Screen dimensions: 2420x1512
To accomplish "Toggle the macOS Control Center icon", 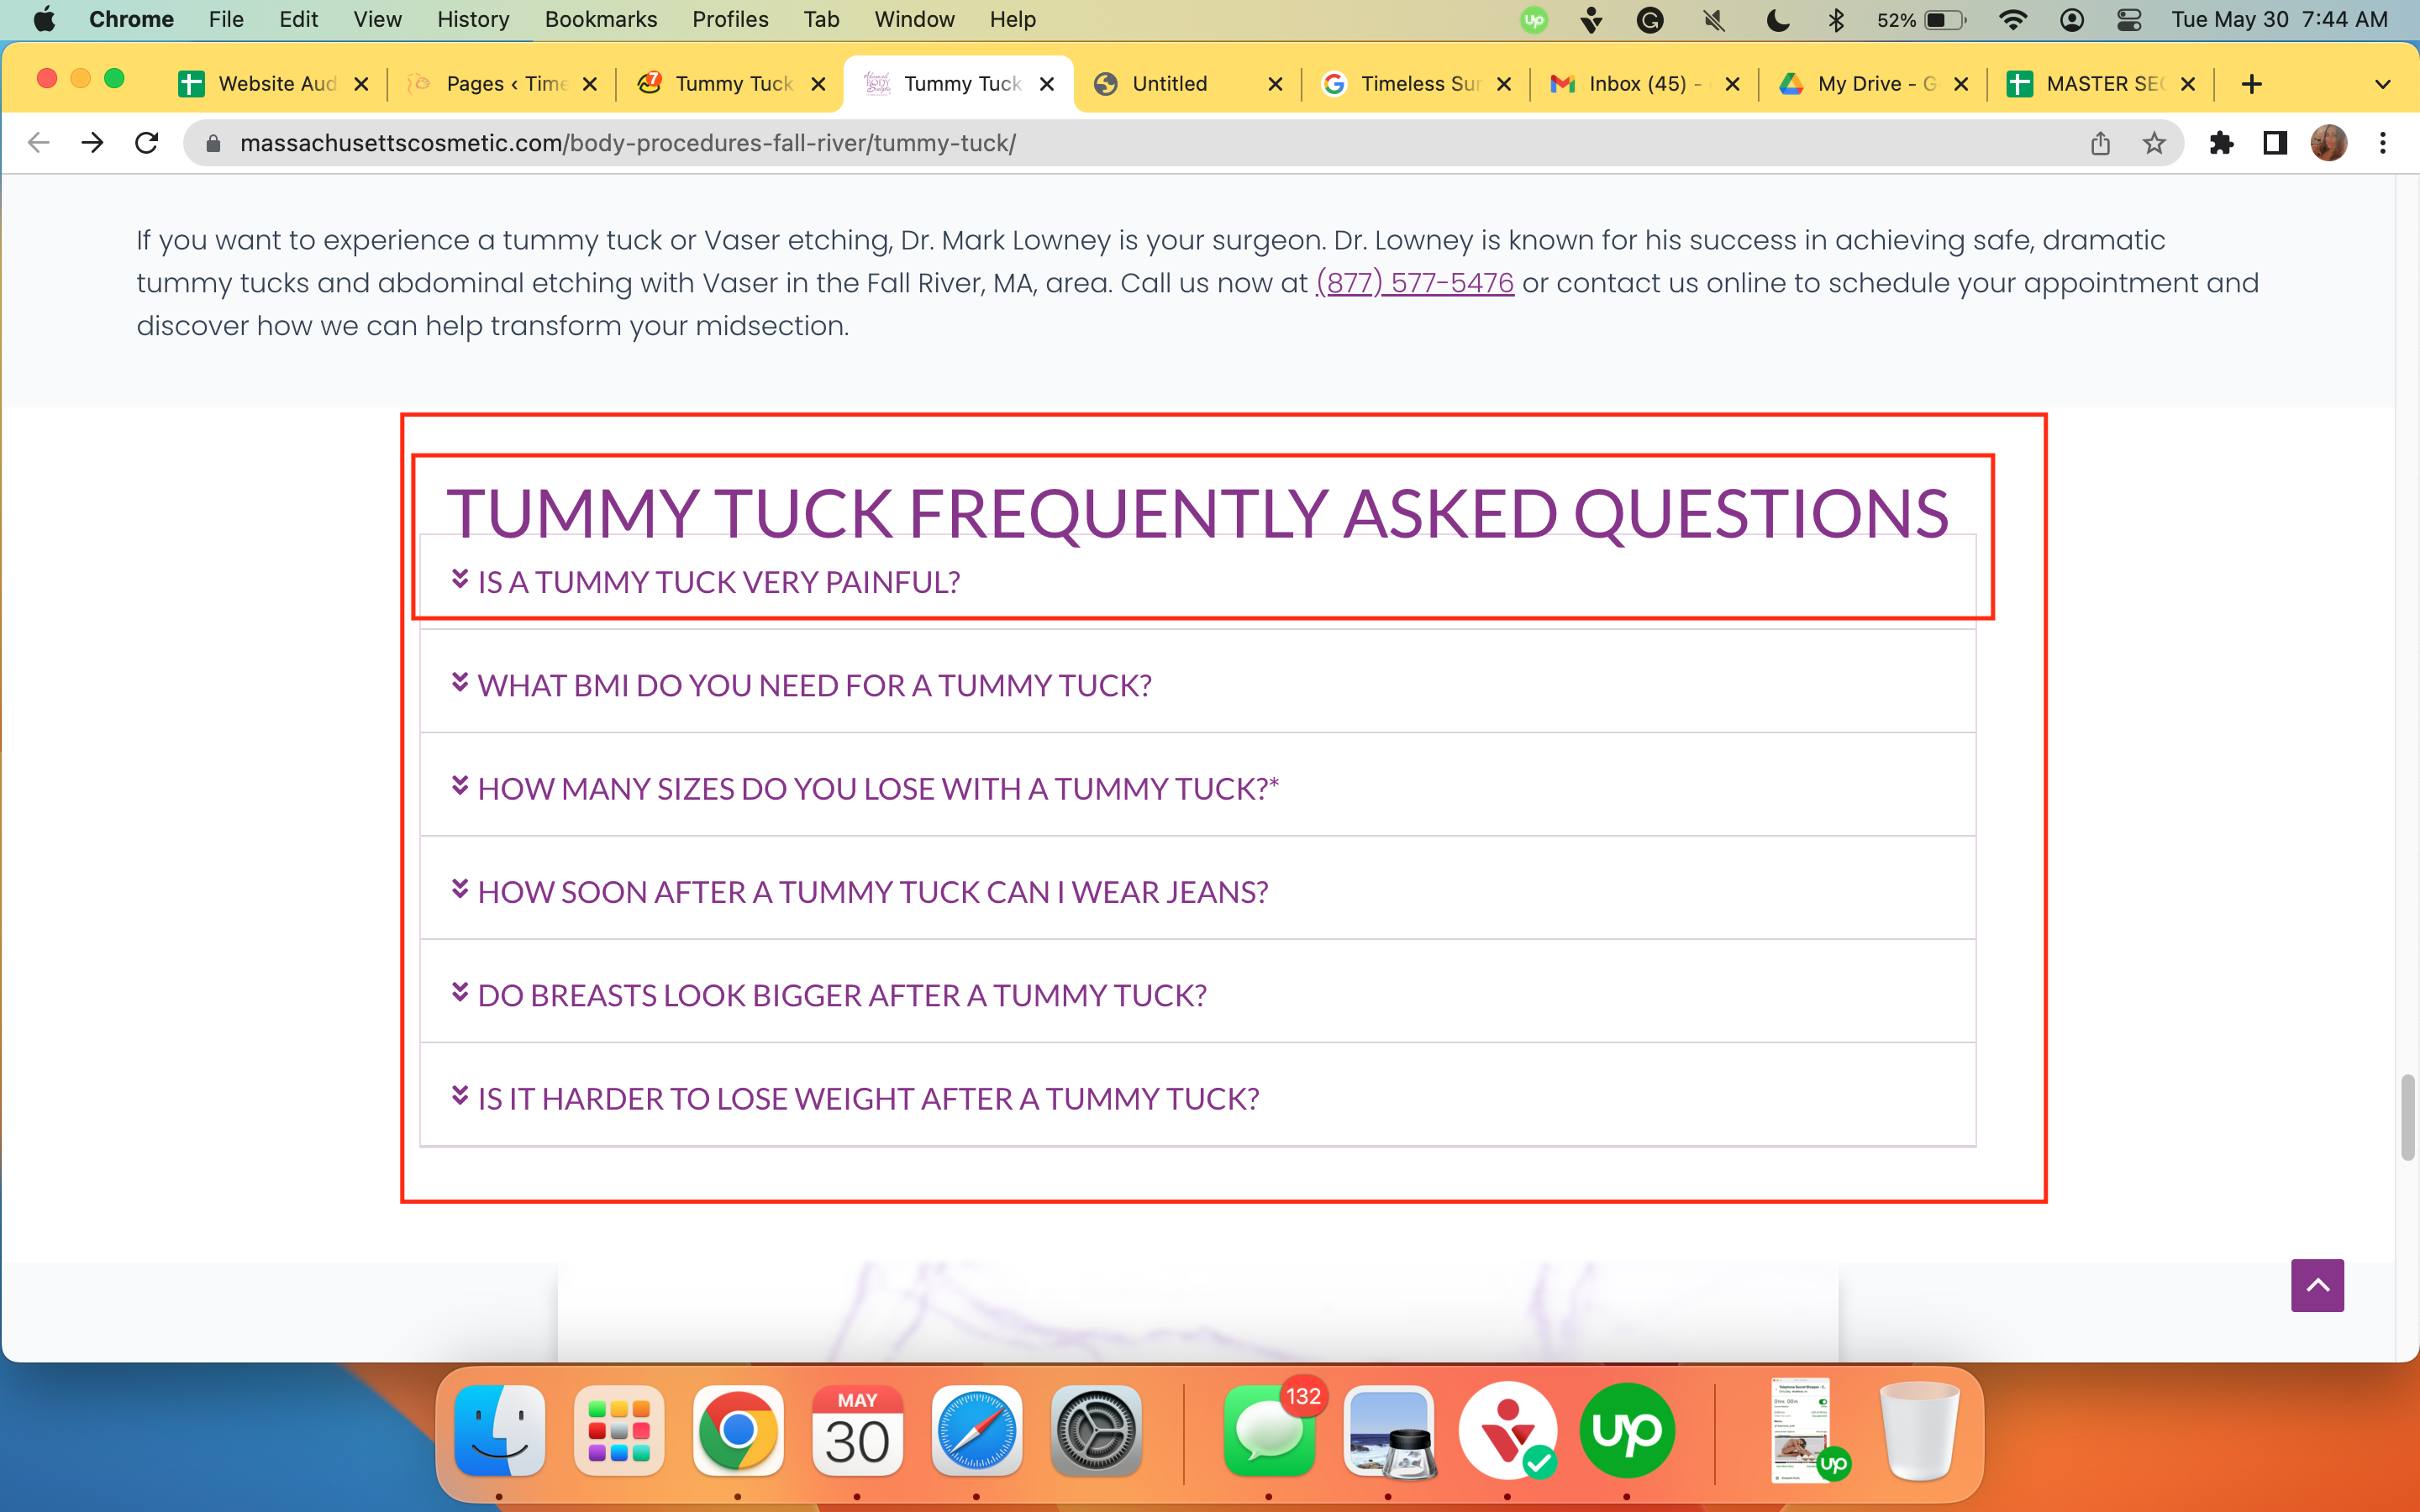I will click(2129, 20).
